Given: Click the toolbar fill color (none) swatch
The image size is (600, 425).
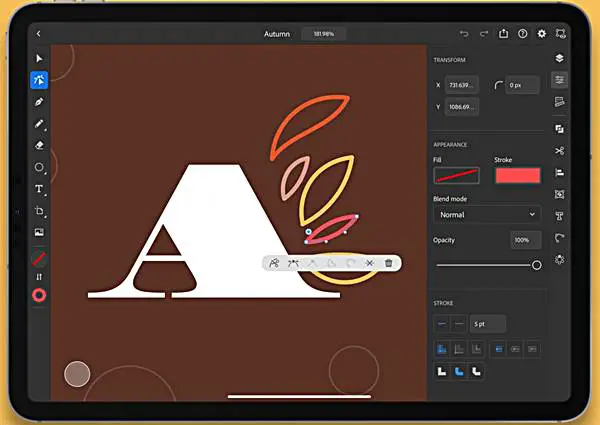Looking at the screenshot, I should [x=39, y=259].
